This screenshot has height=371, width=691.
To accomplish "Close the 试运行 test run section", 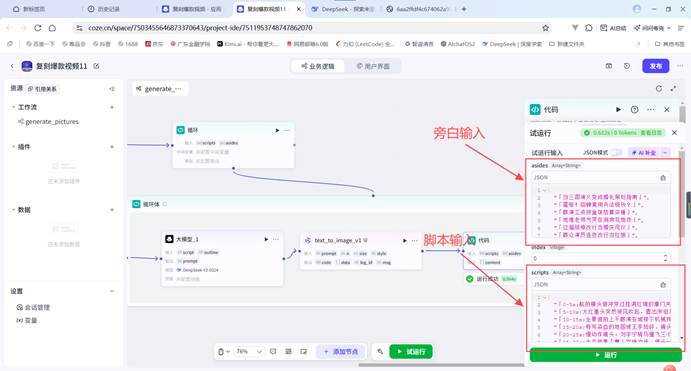I will point(674,133).
